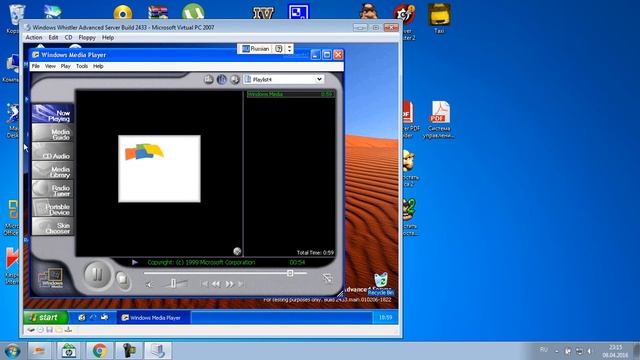Viewport: 640px width, 360px height.
Task: Click host tray volume icon
Action: pos(589,351)
